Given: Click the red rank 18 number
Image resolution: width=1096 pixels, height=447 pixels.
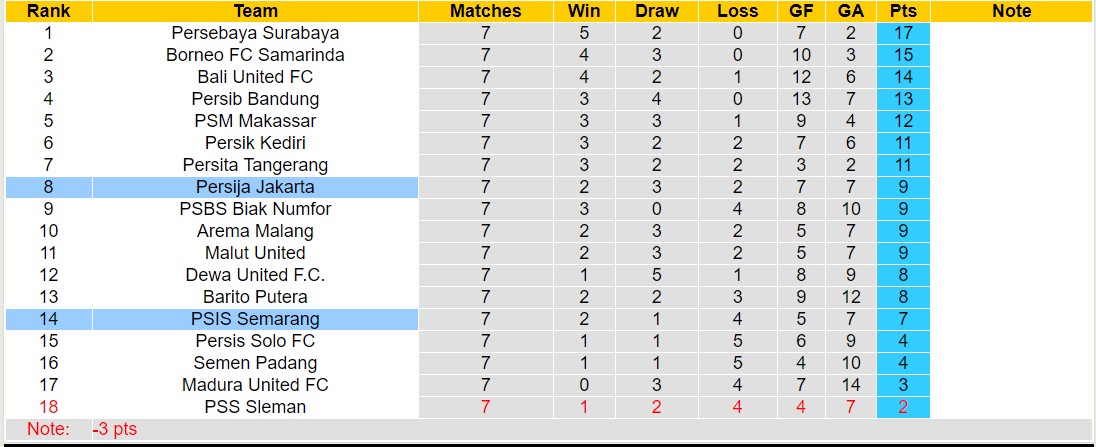Looking at the screenshot, I should pyautogui.click(x=48, y=407).
